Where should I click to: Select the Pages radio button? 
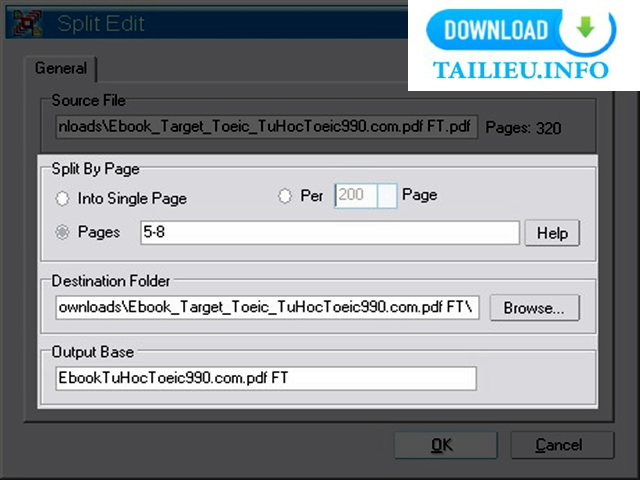(x=62, y=232)
